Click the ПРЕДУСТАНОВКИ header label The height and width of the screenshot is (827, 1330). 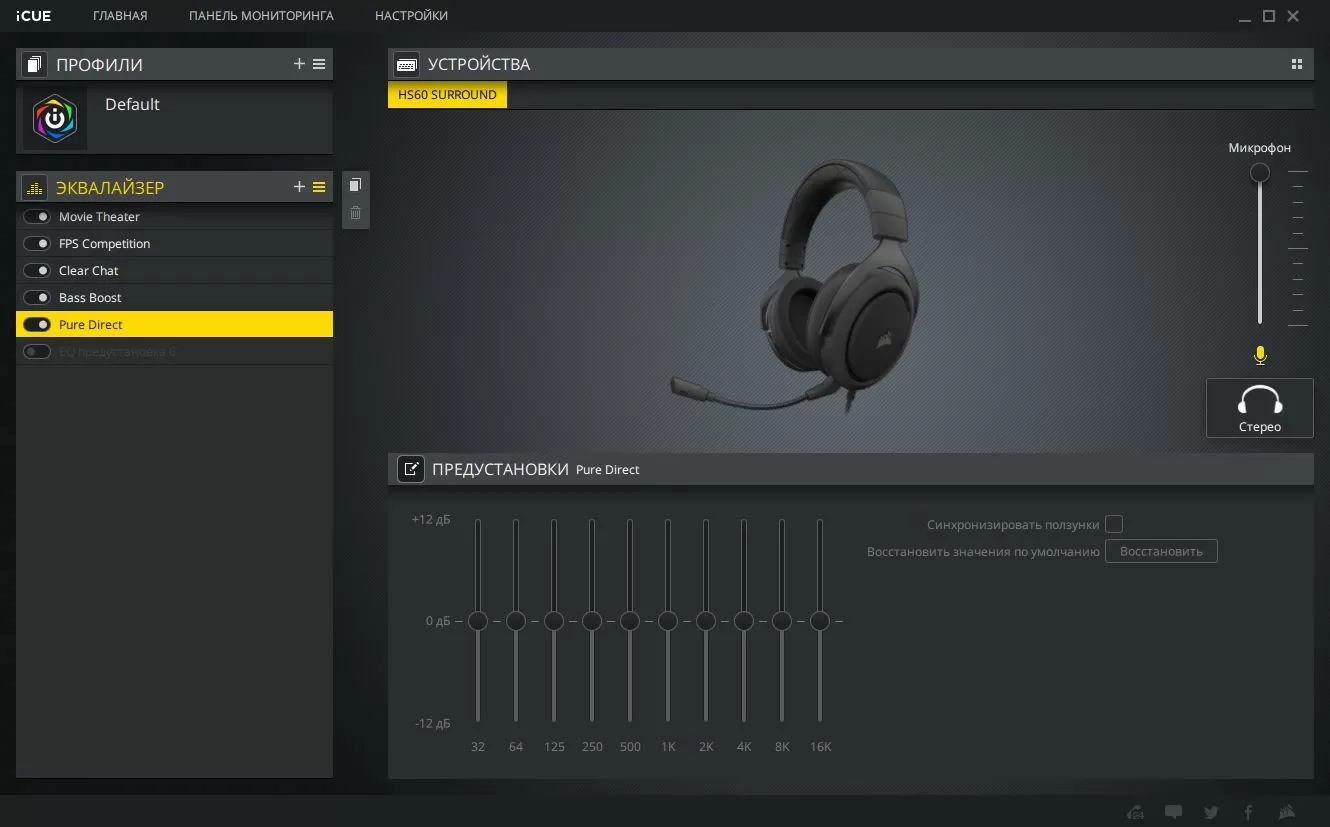[500, 469]
